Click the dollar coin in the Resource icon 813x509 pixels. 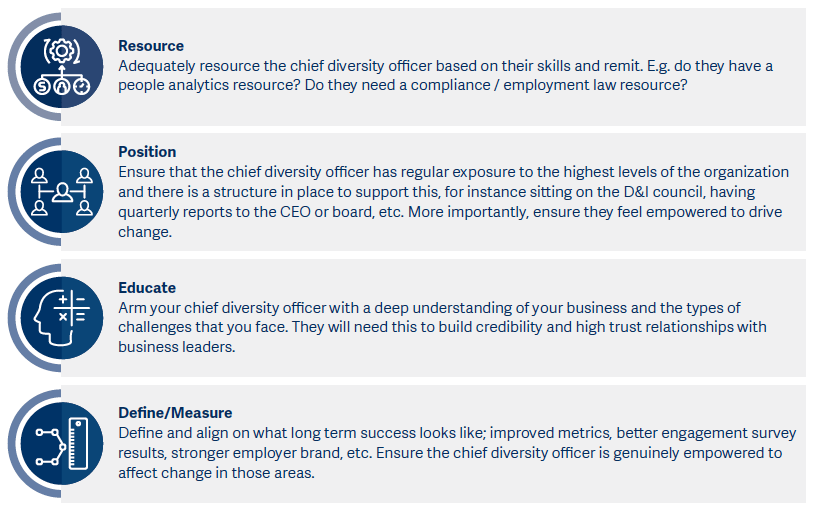click(42, 87)
